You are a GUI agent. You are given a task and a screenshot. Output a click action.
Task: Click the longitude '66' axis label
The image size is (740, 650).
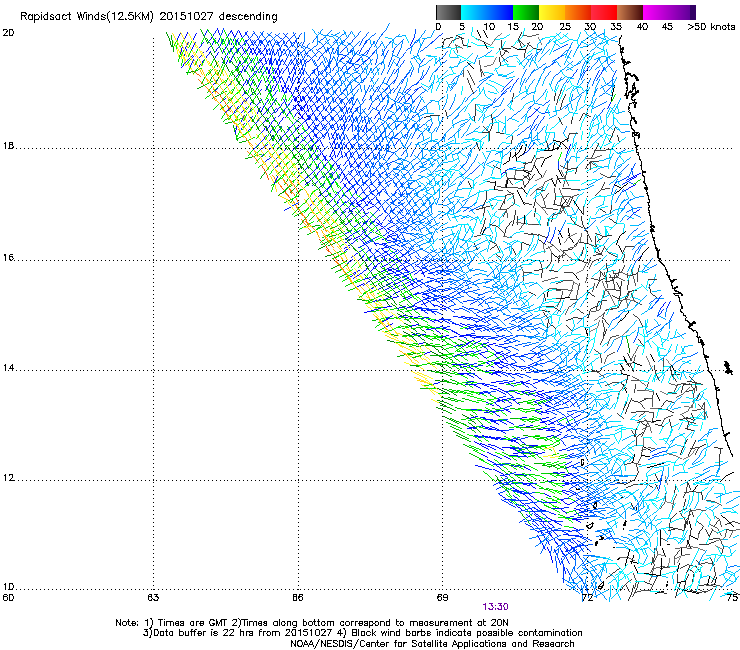click(x=298, y=598)
